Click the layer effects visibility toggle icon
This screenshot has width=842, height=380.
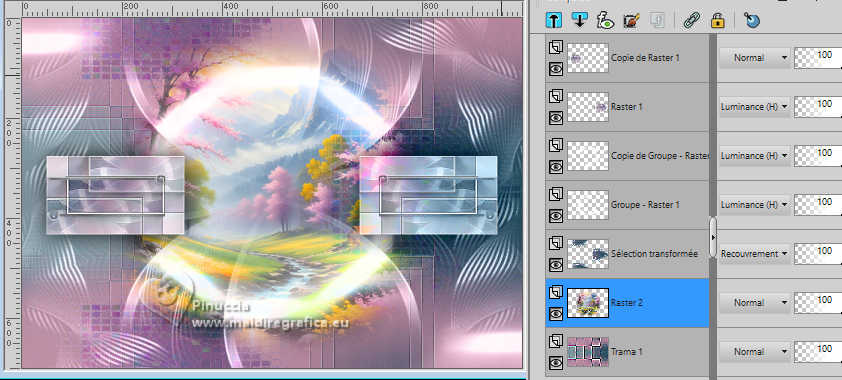(x=605, y=21)
